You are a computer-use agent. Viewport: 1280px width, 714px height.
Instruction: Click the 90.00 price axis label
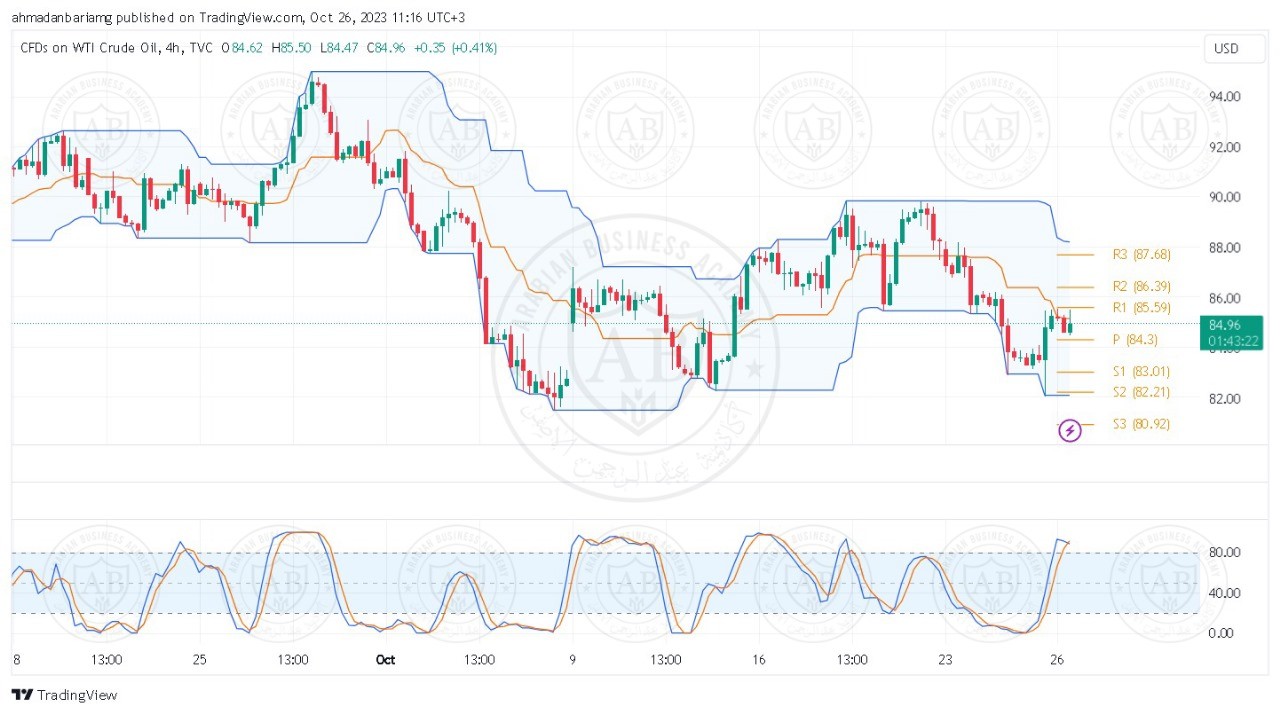click(x=1225, y=197)
